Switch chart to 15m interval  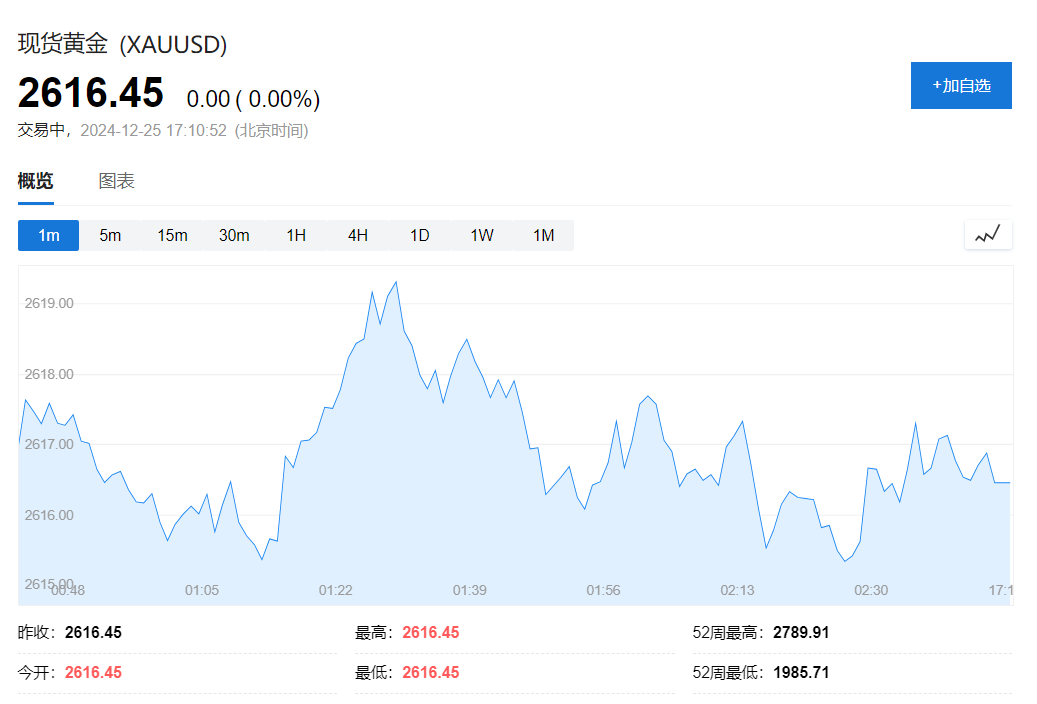(x=172, y=235)
